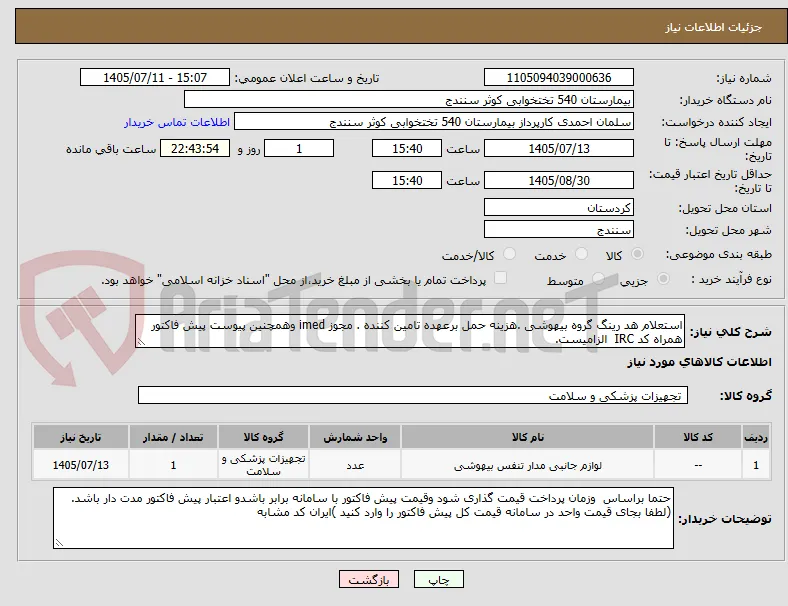This screenshot has height=606, width=788.
Task: Click the شرح کلی نیاز description textarea
Action: [x=410, y=332]
